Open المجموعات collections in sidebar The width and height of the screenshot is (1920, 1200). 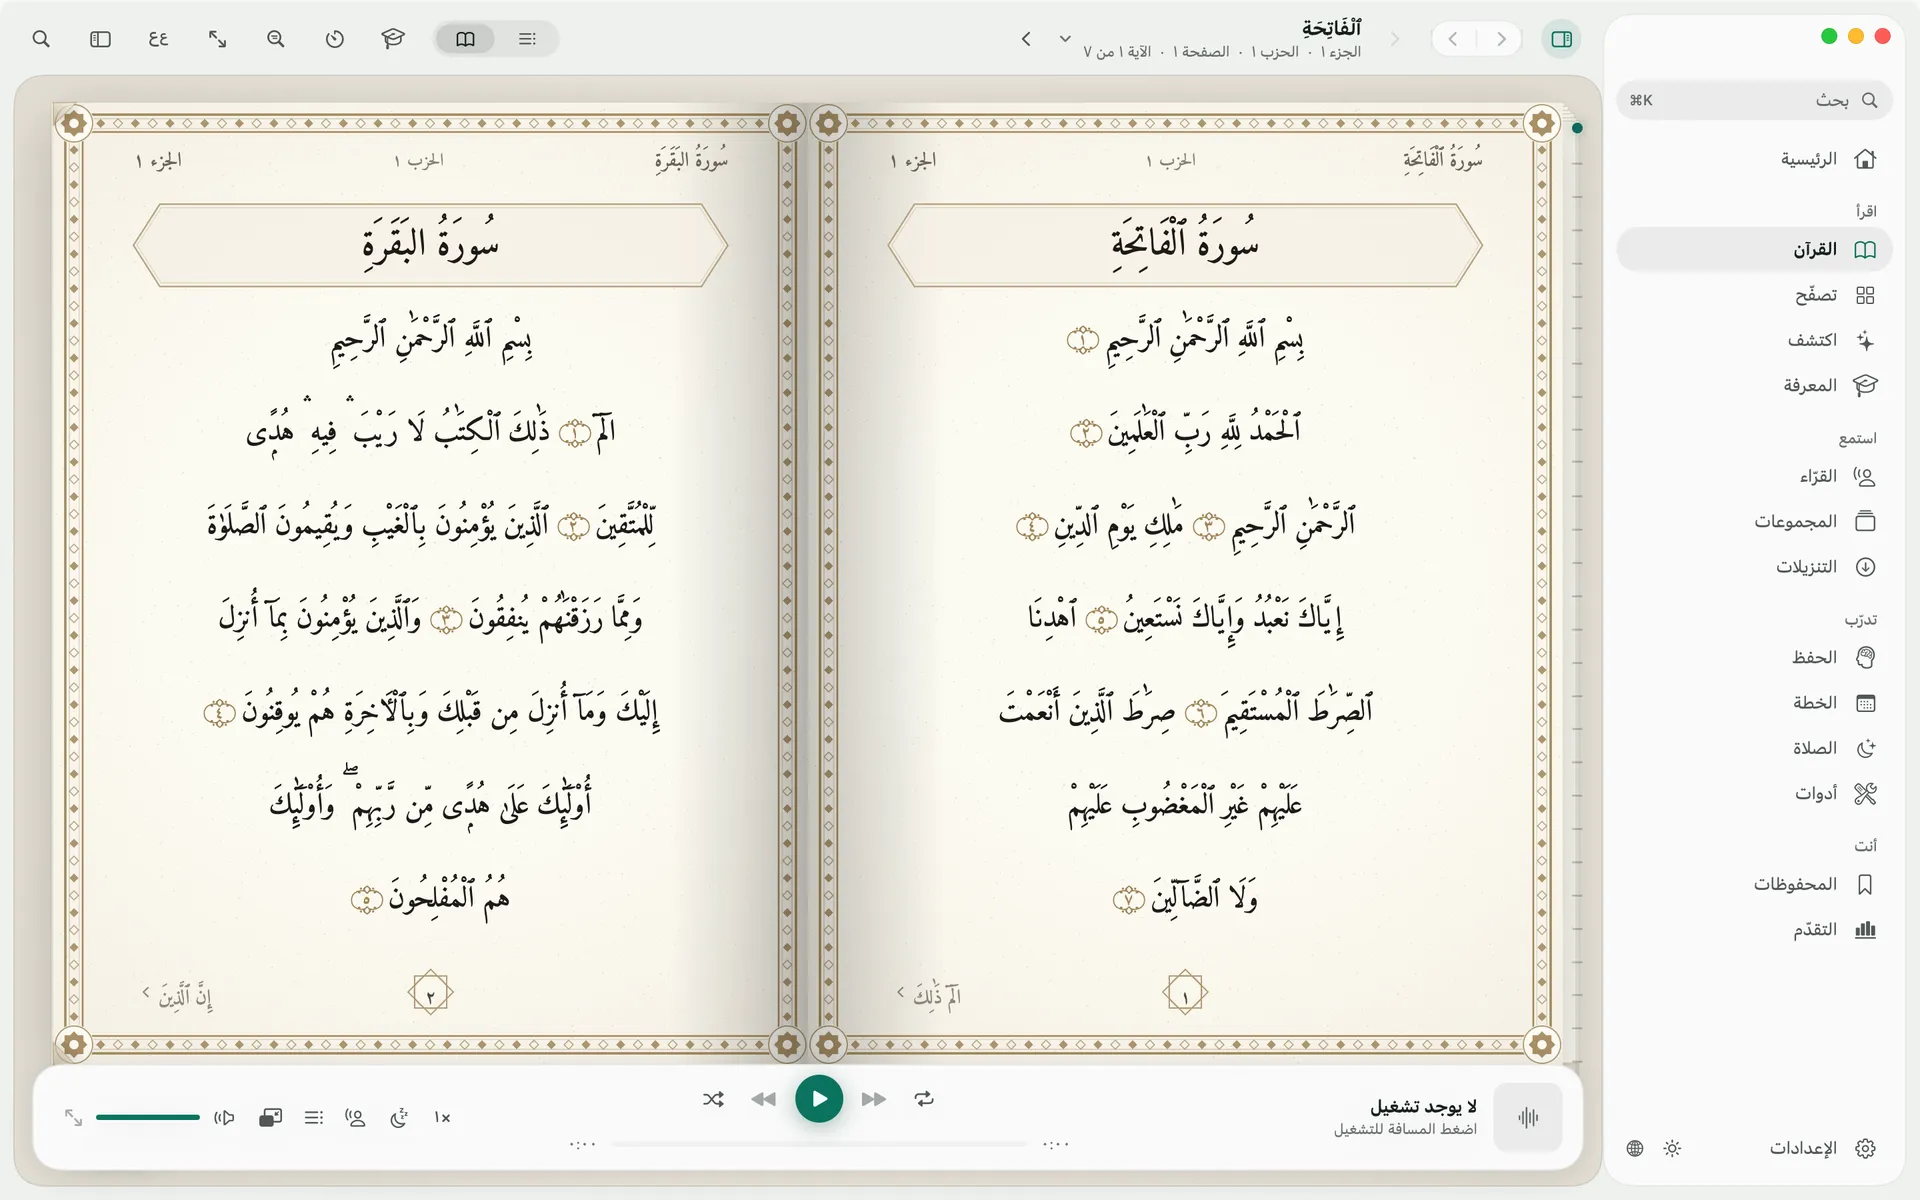pyautogui.click(x=1754, y=521)
